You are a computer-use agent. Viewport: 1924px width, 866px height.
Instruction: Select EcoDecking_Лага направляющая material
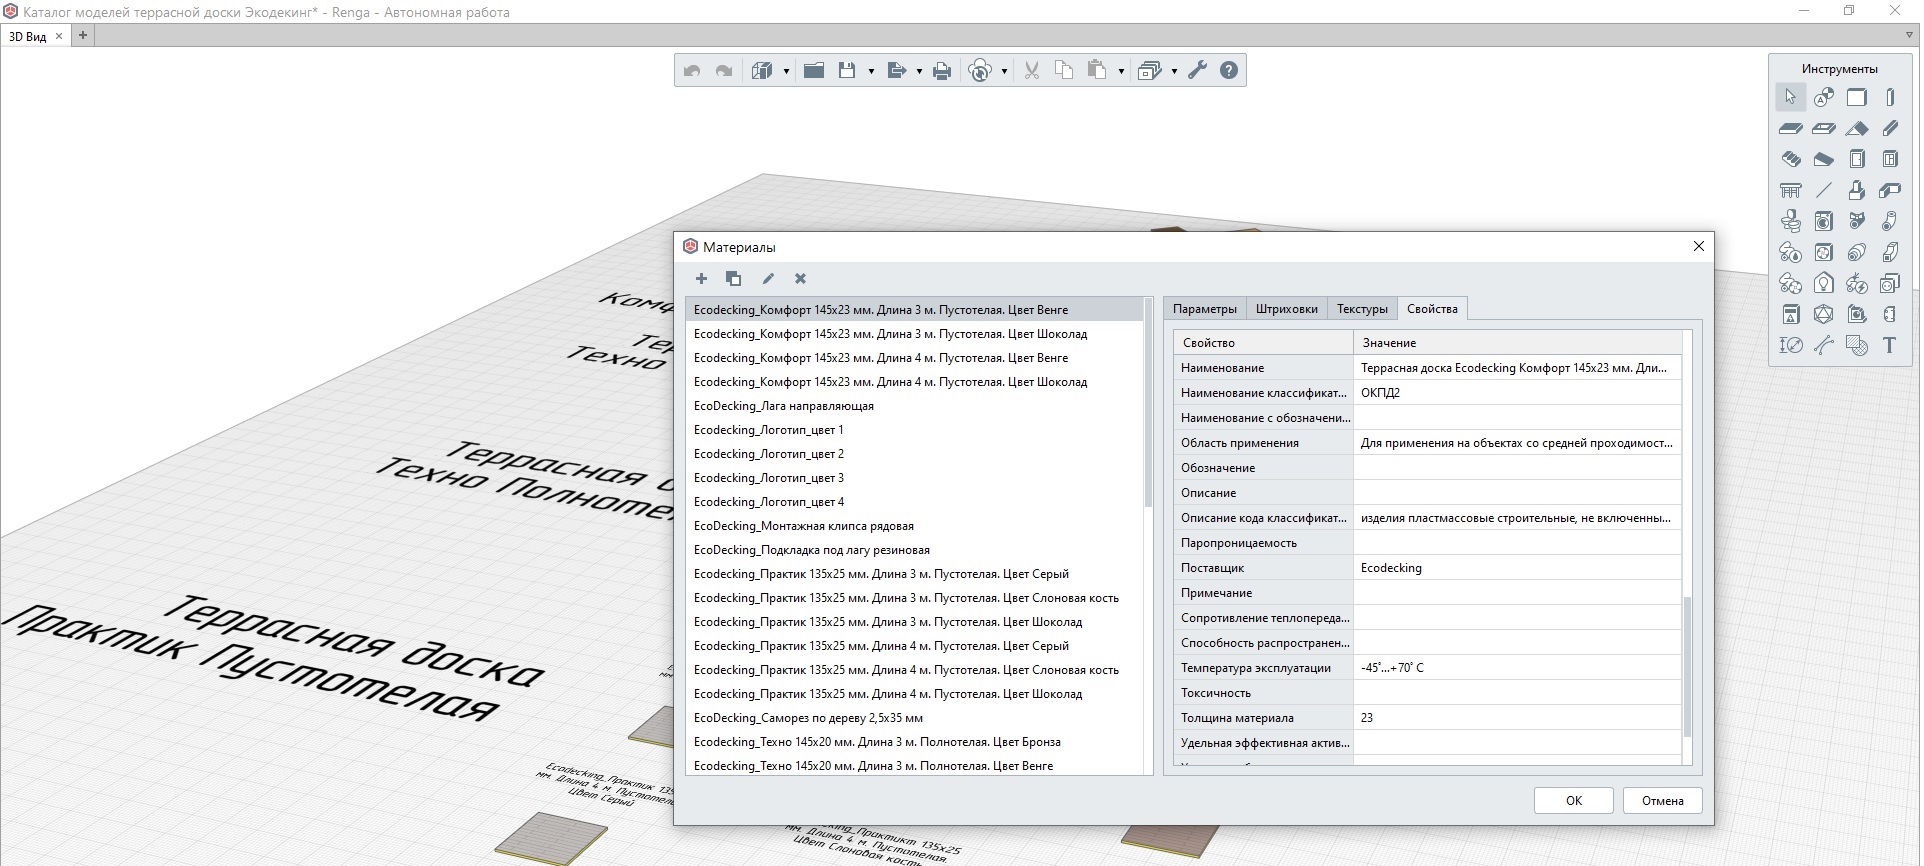pyautogui.click(x=914, y=406)
